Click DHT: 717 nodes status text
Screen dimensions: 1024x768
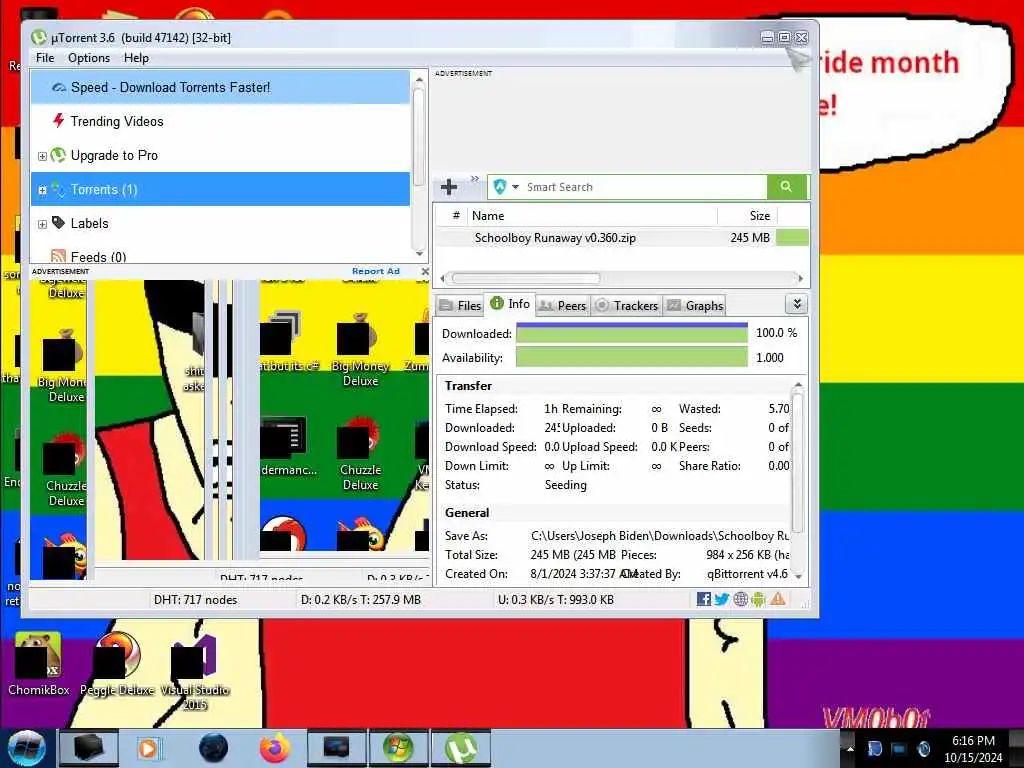pyautogui.click(x=195, y=600)
